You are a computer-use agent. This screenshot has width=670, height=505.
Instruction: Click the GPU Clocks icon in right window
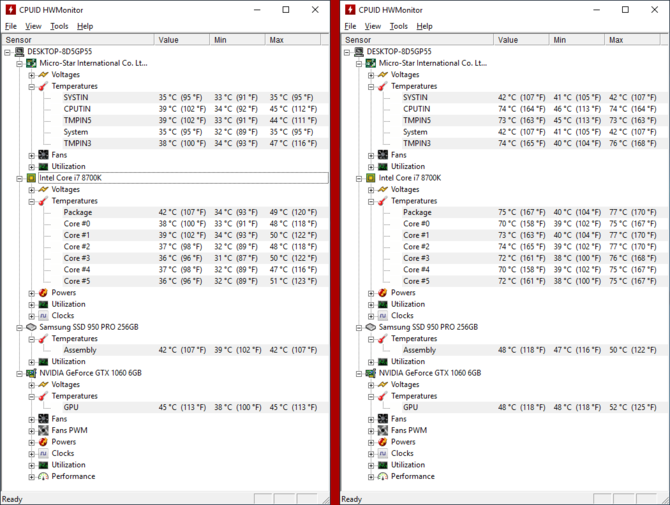[x=382, y=453]
